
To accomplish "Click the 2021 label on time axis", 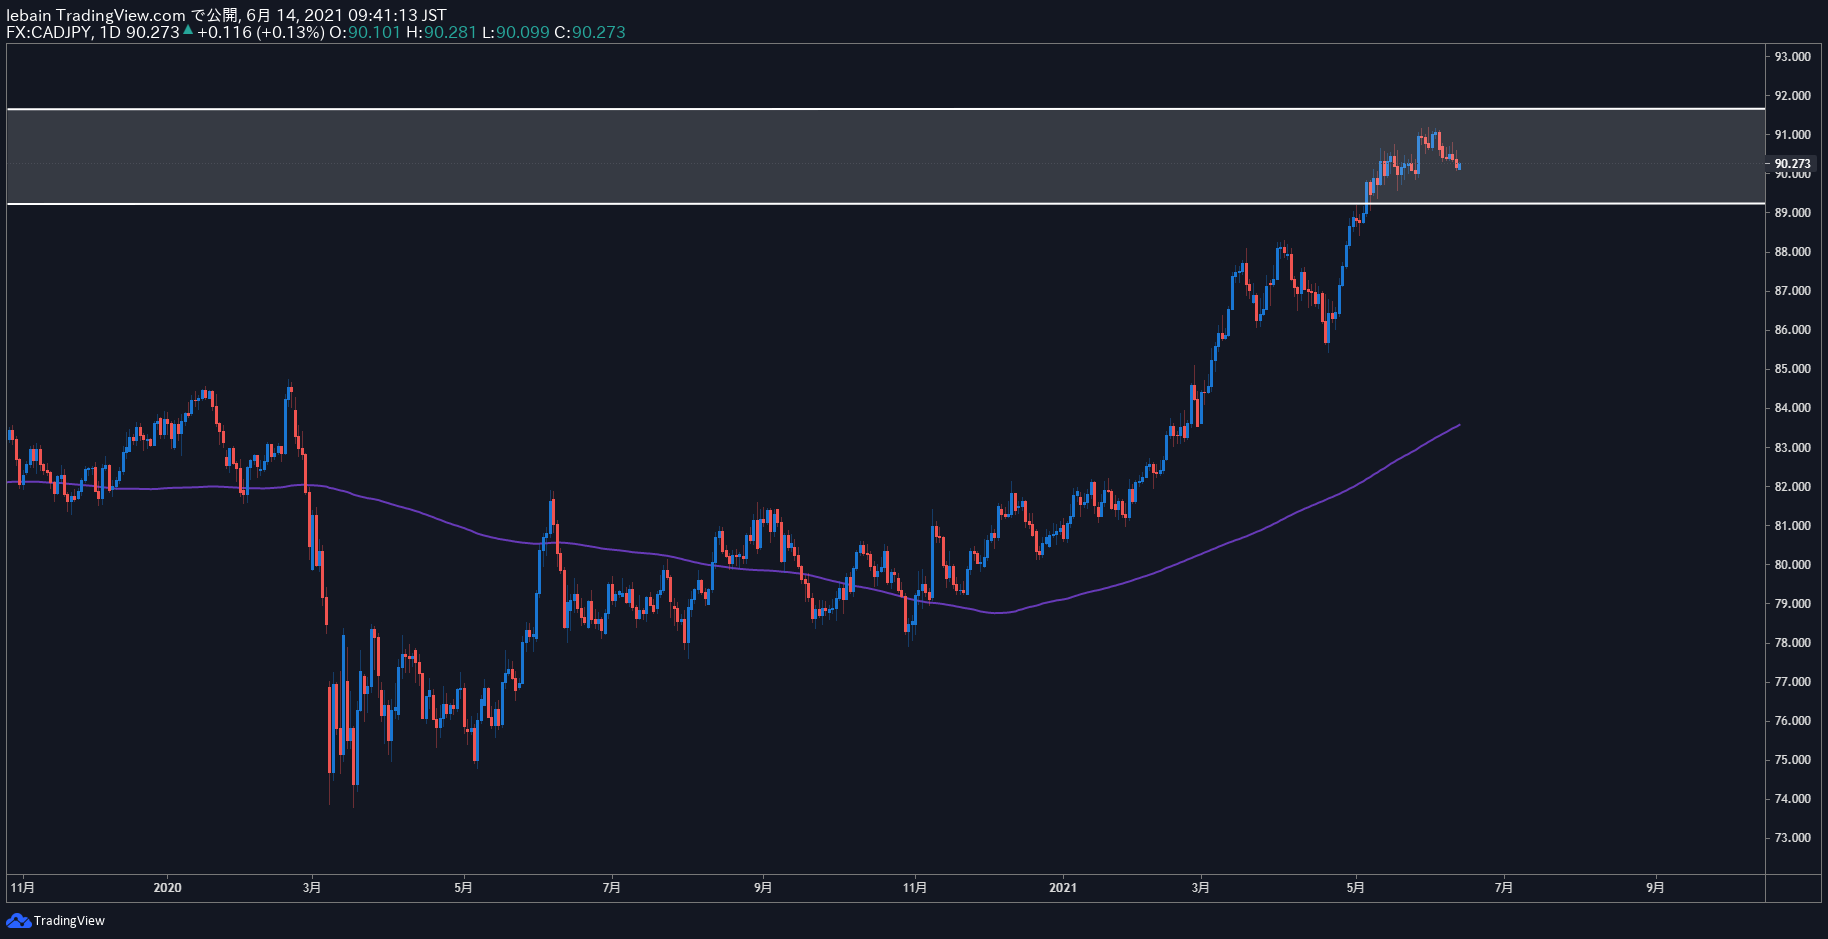I will (x=1063, y=888).
